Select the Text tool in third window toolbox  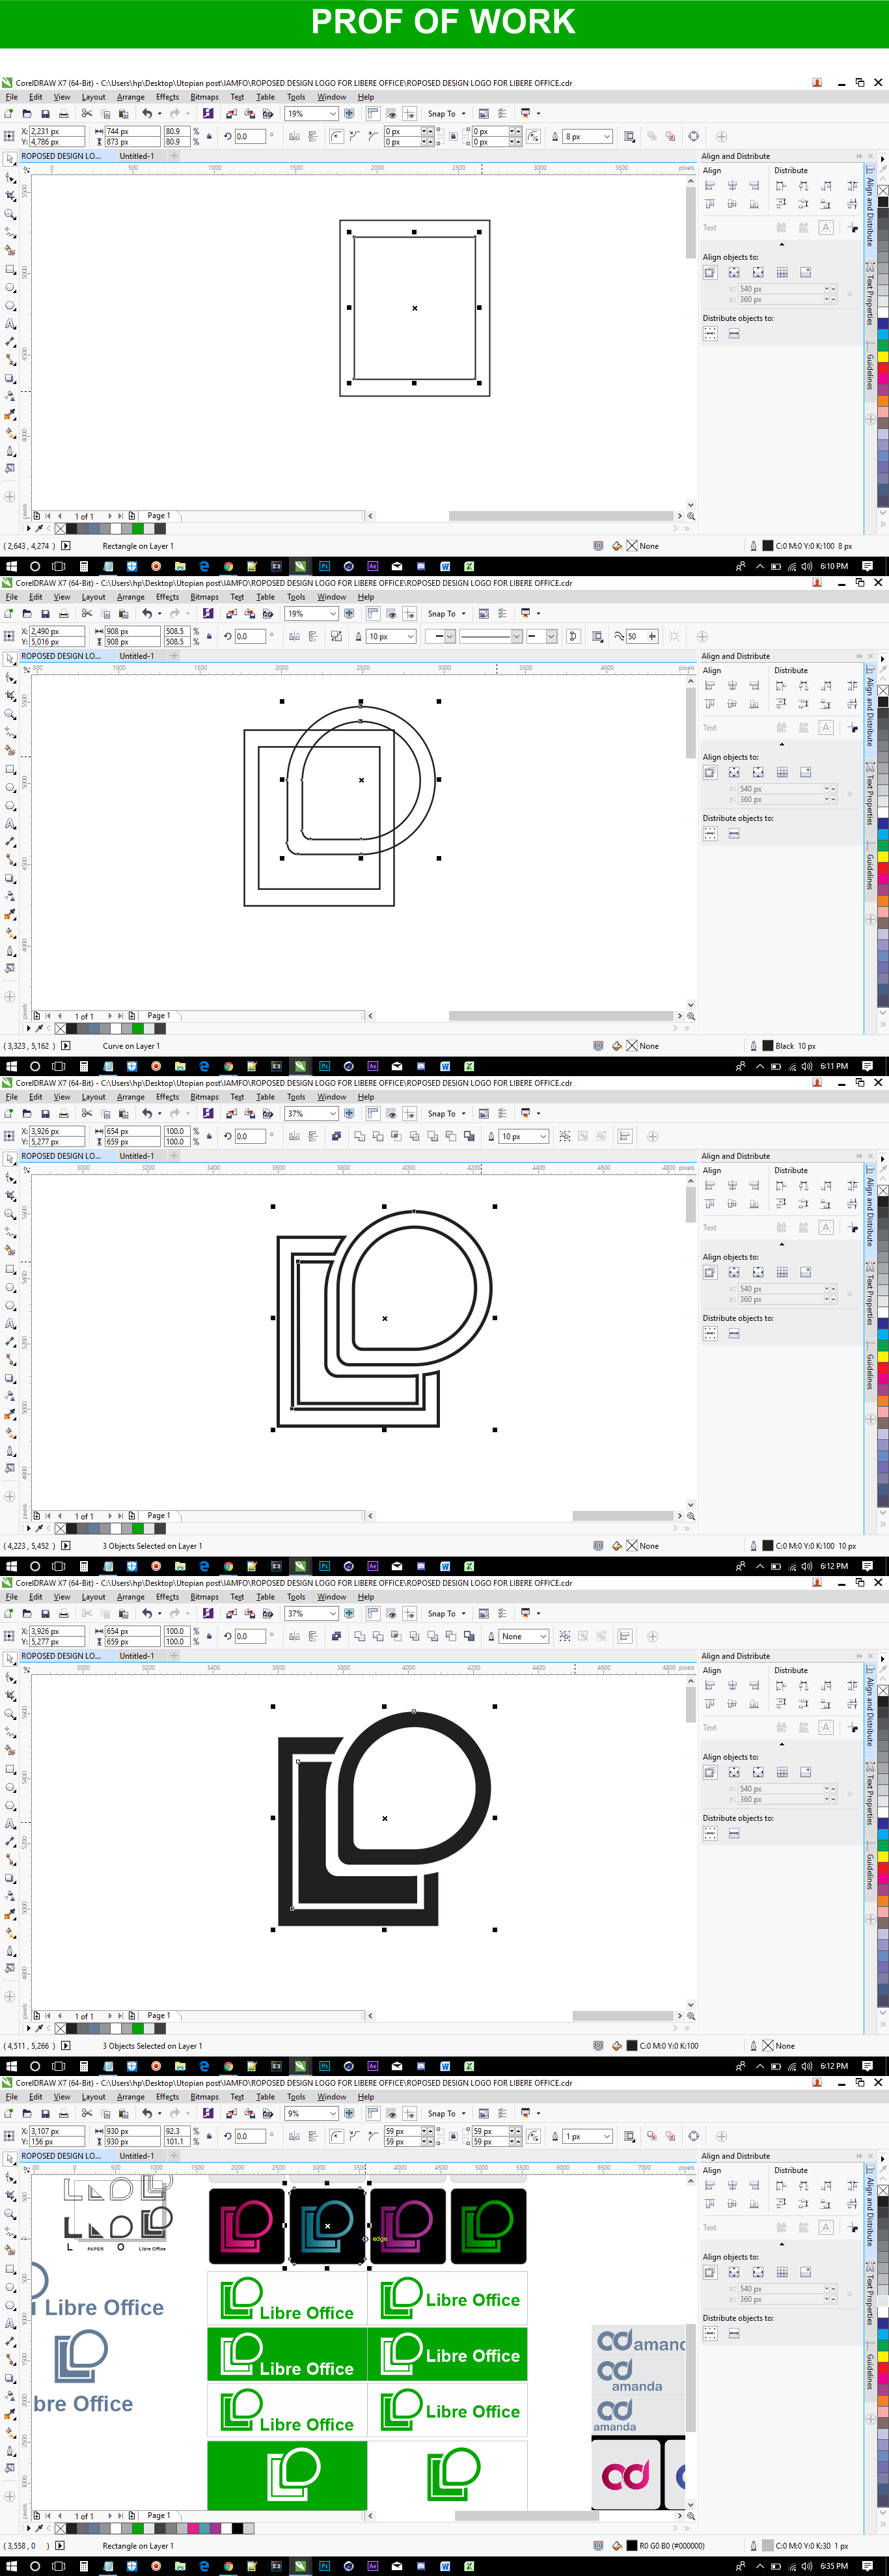click(10, 1324)
